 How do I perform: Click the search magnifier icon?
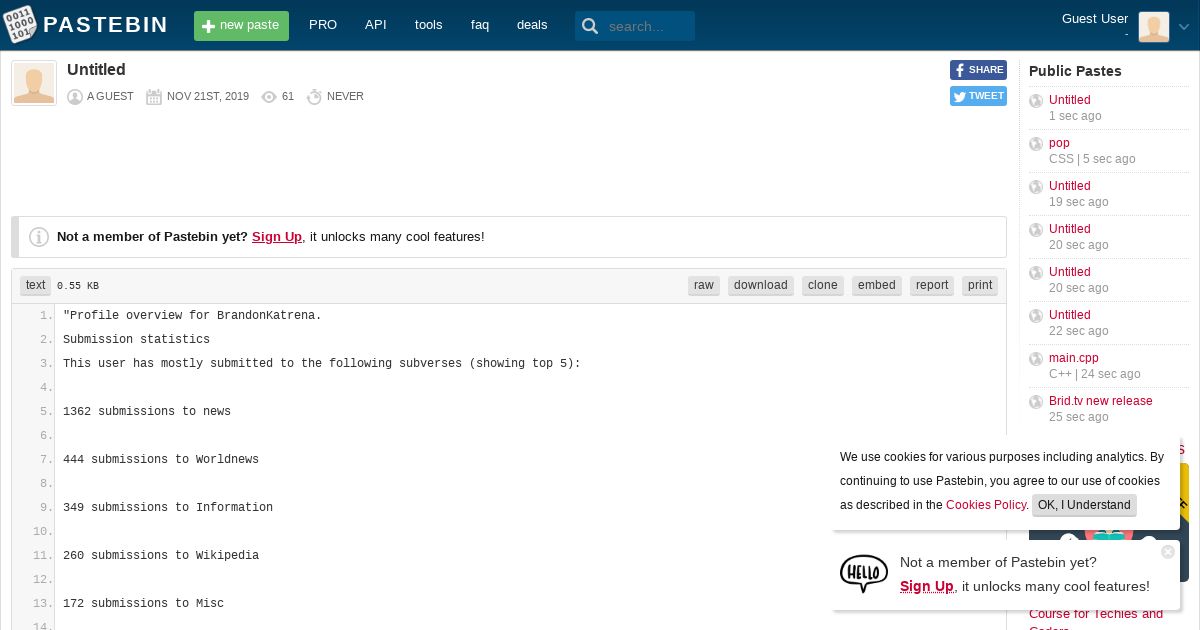coord(591,26)
